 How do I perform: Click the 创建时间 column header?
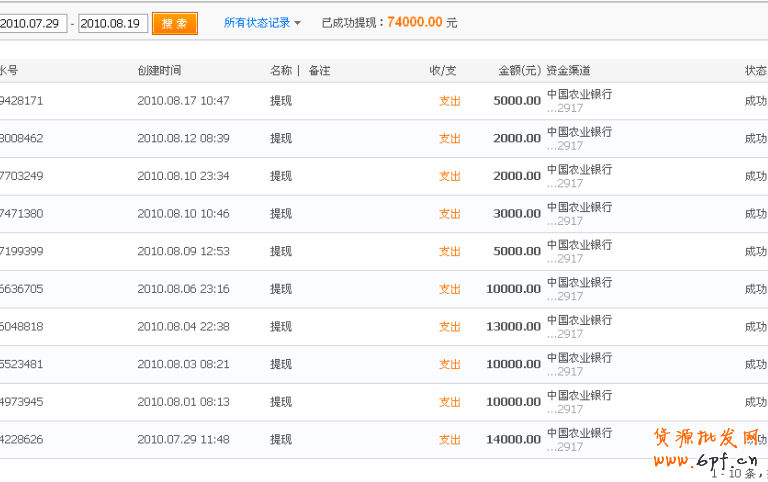[159, 71]
